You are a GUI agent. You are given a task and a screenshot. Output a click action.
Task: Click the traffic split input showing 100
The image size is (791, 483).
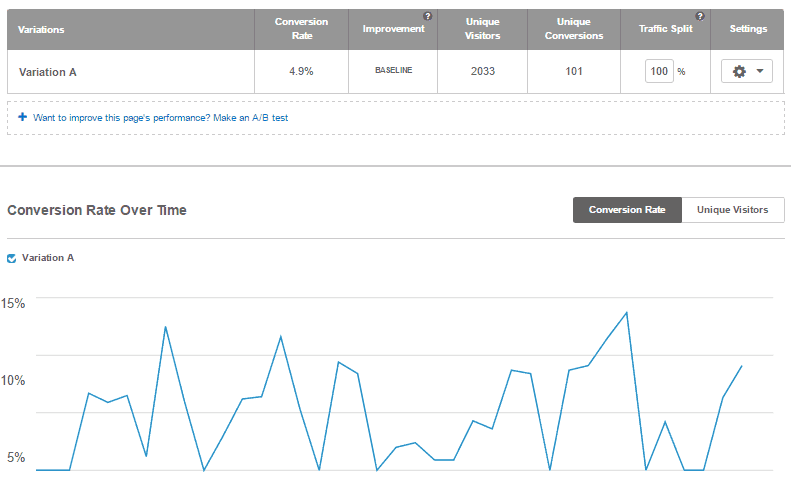point(659,71)
